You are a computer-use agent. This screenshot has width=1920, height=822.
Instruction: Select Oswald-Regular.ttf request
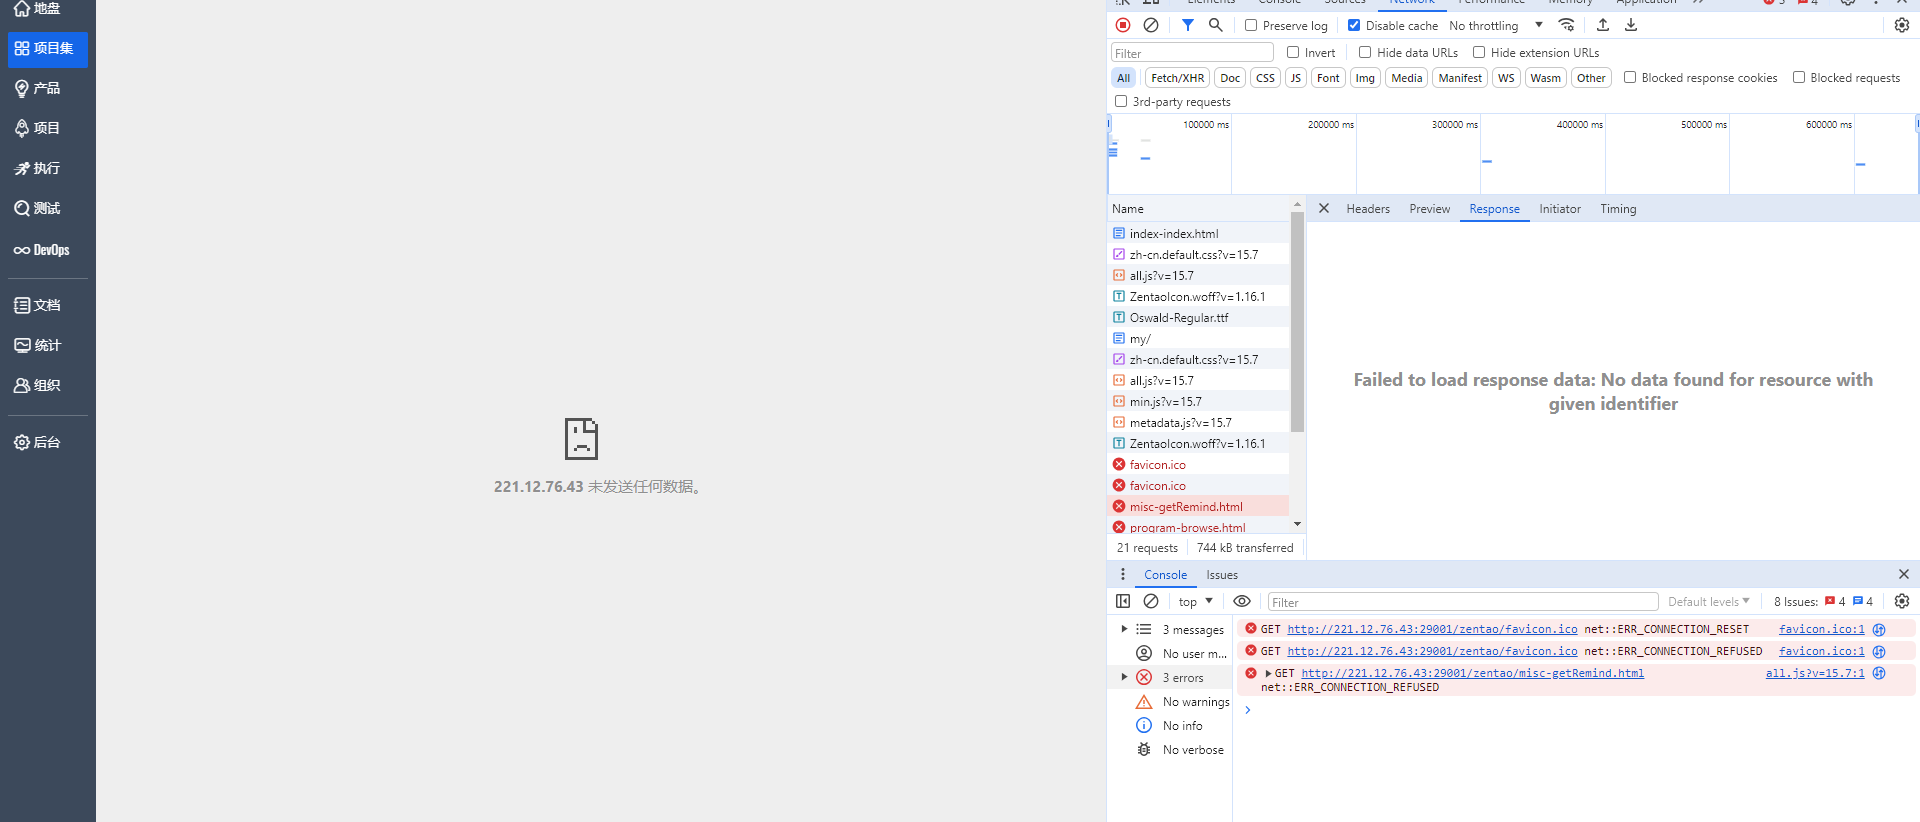tap(1199, 318)
